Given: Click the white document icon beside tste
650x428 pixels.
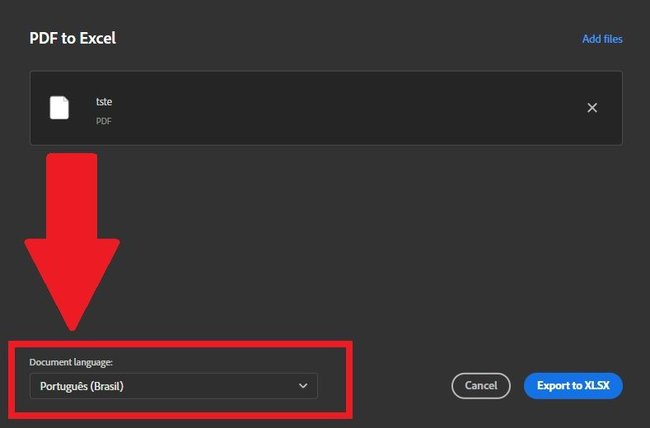Looking at the screenshot, I should [x=59, y=108].
